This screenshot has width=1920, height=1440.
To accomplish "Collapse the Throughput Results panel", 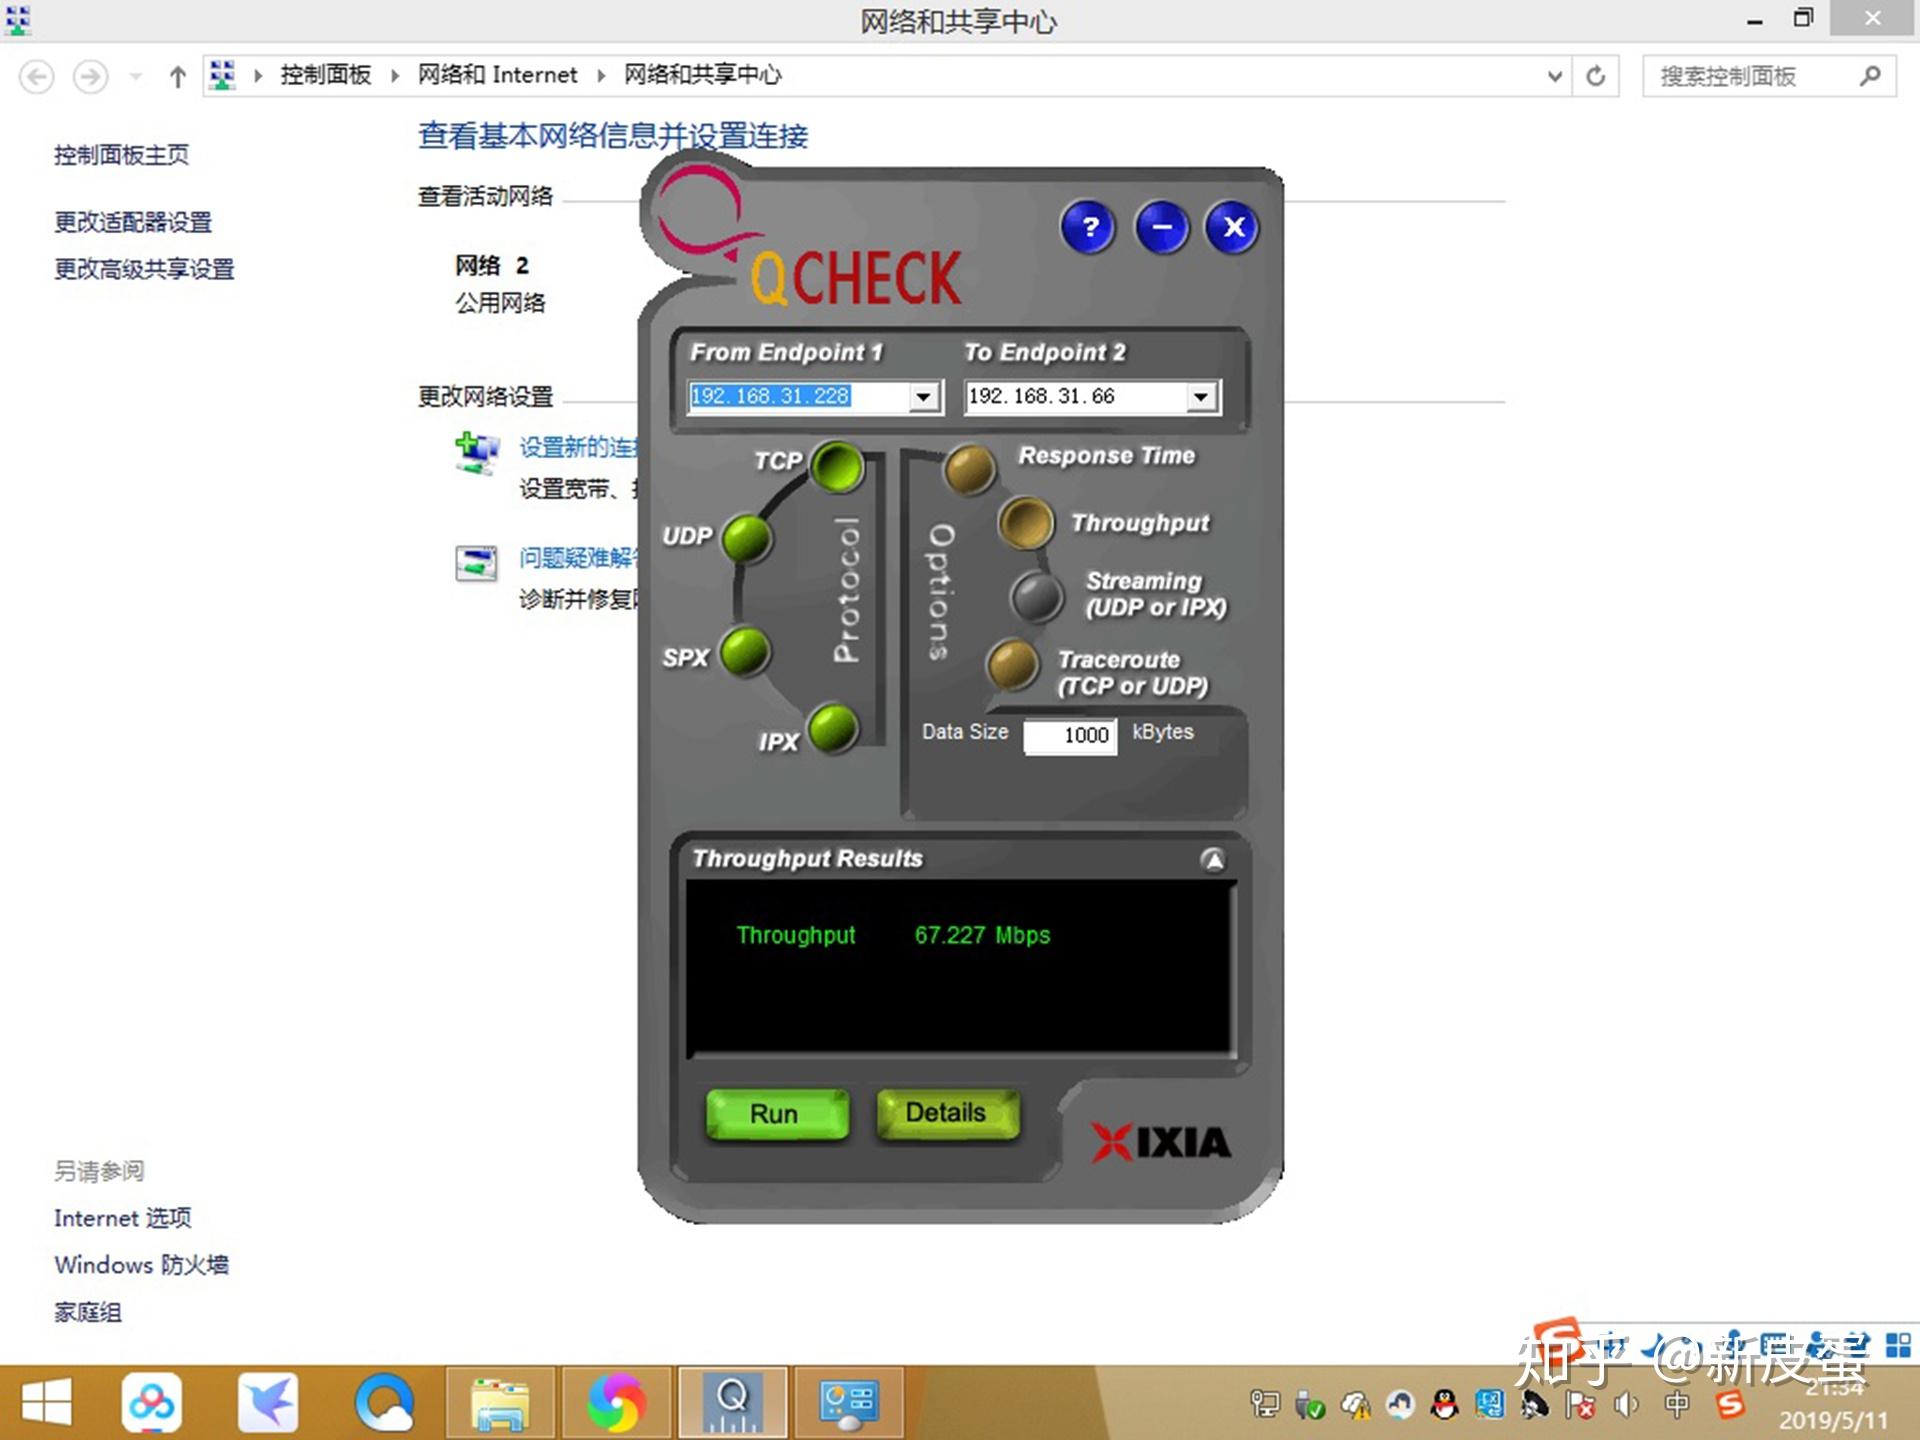I will point(1212,860).
